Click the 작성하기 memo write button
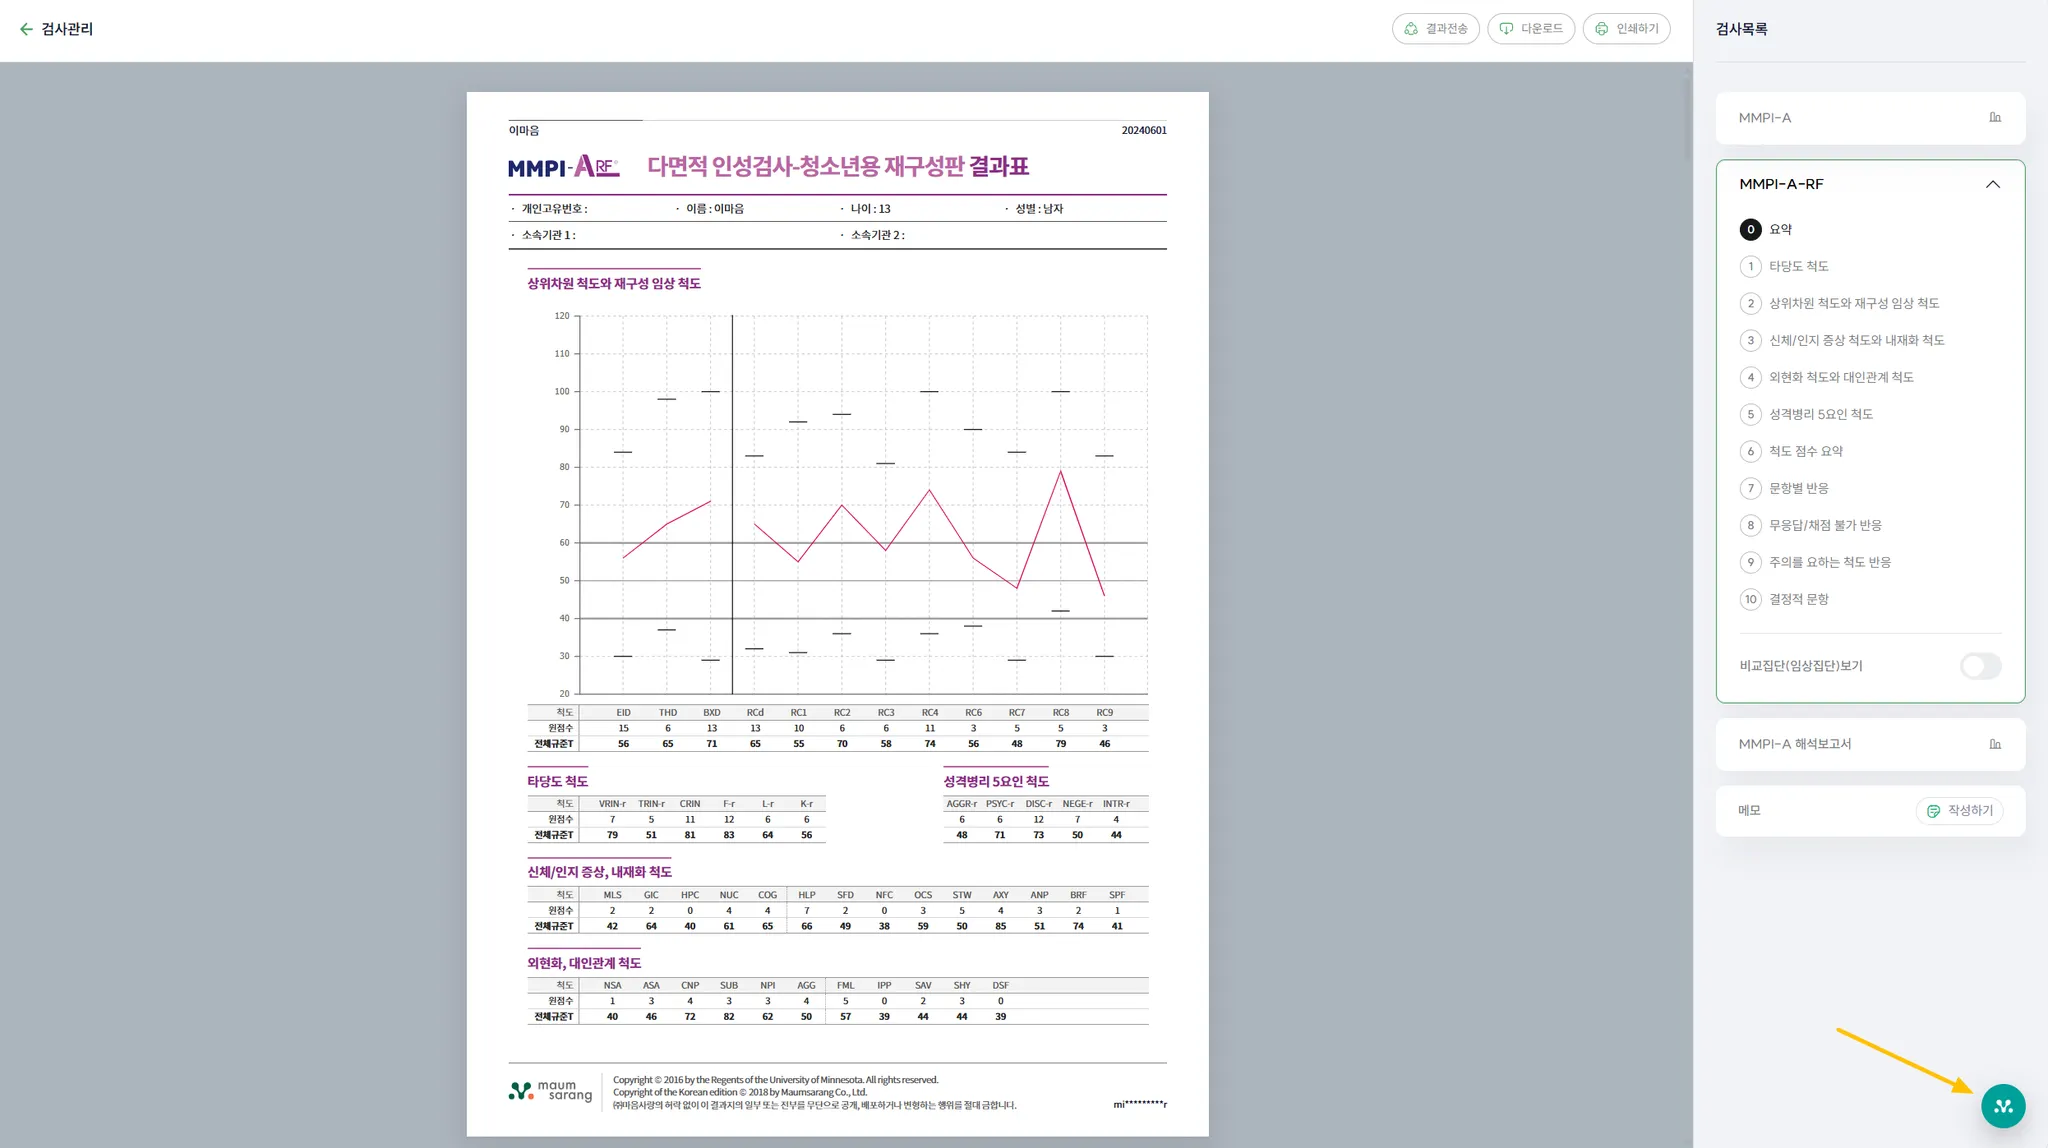The width and height of the screenshot is (2048, 1148). click(1959, 811)
